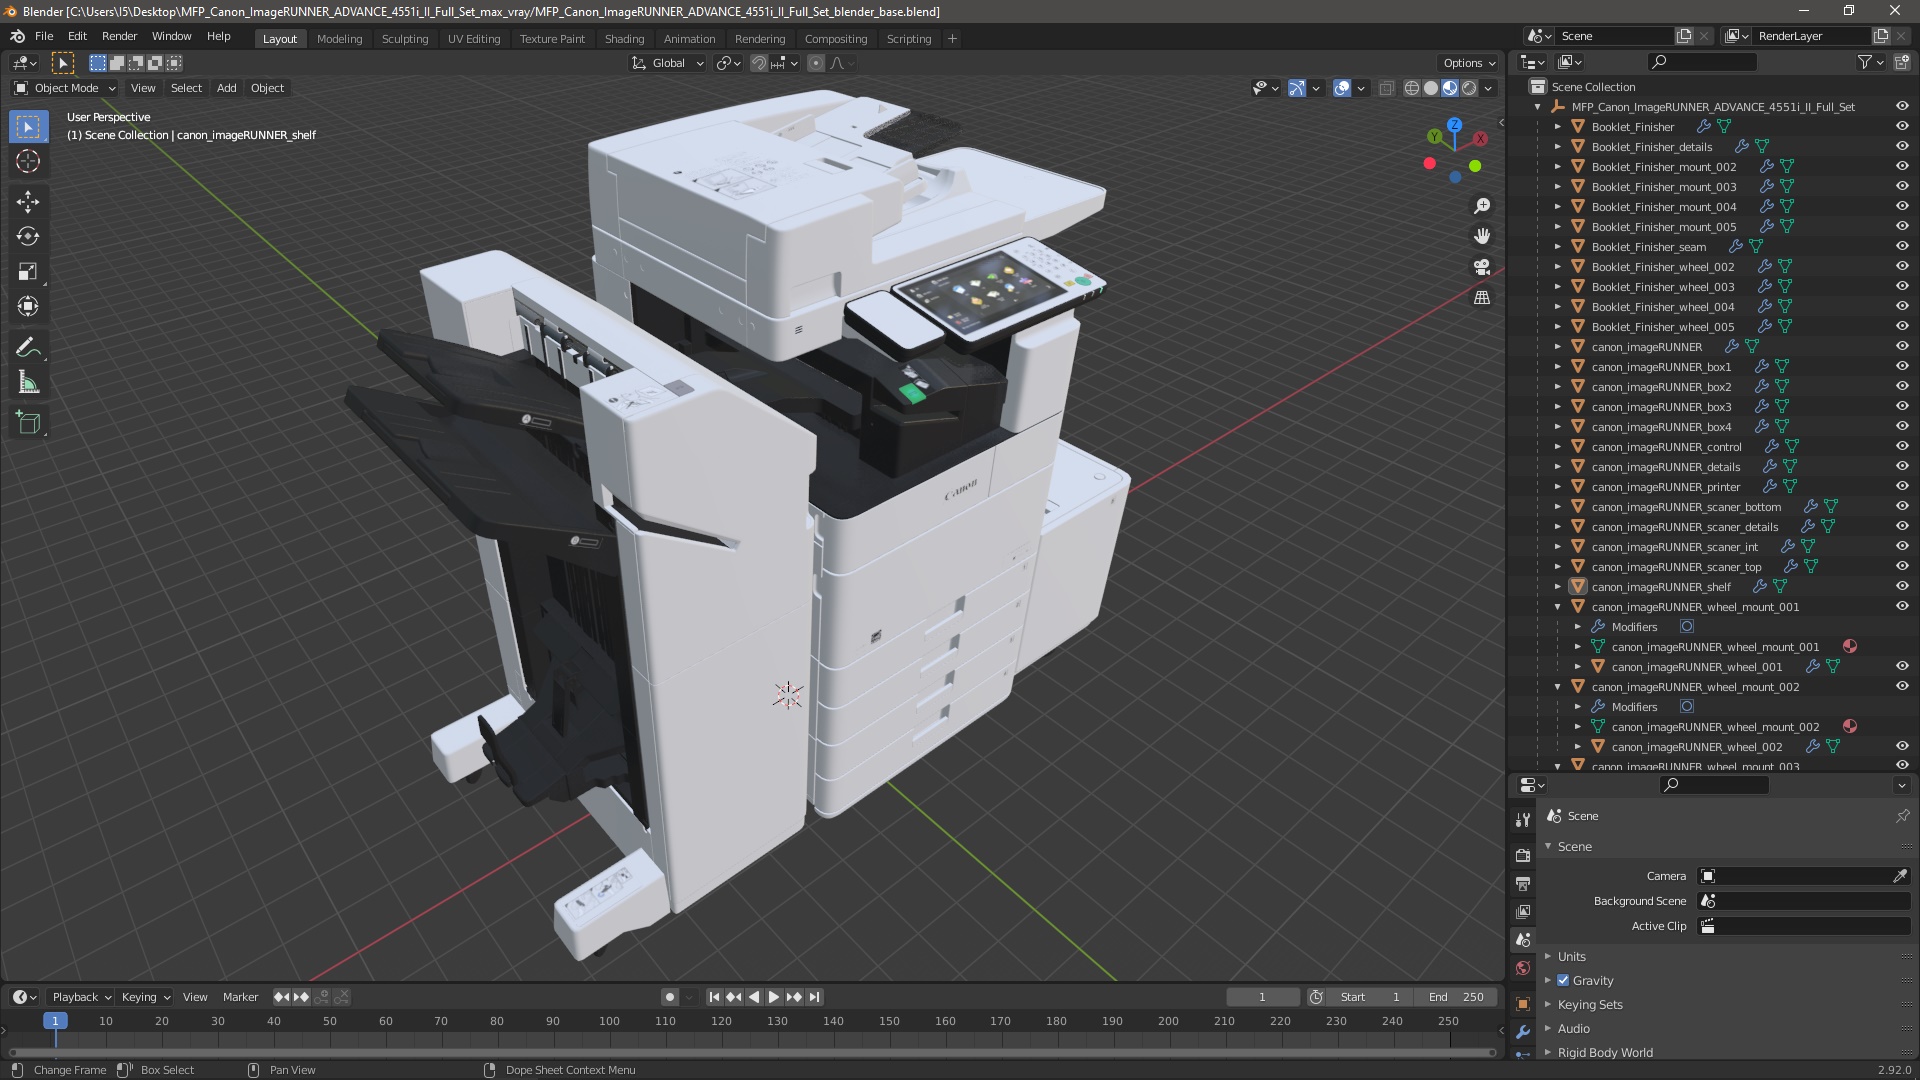This screenshot has height=1080, width=1920.
Task: Expand the Rigid Body World panel
Action: (x=1604, y=1053)
